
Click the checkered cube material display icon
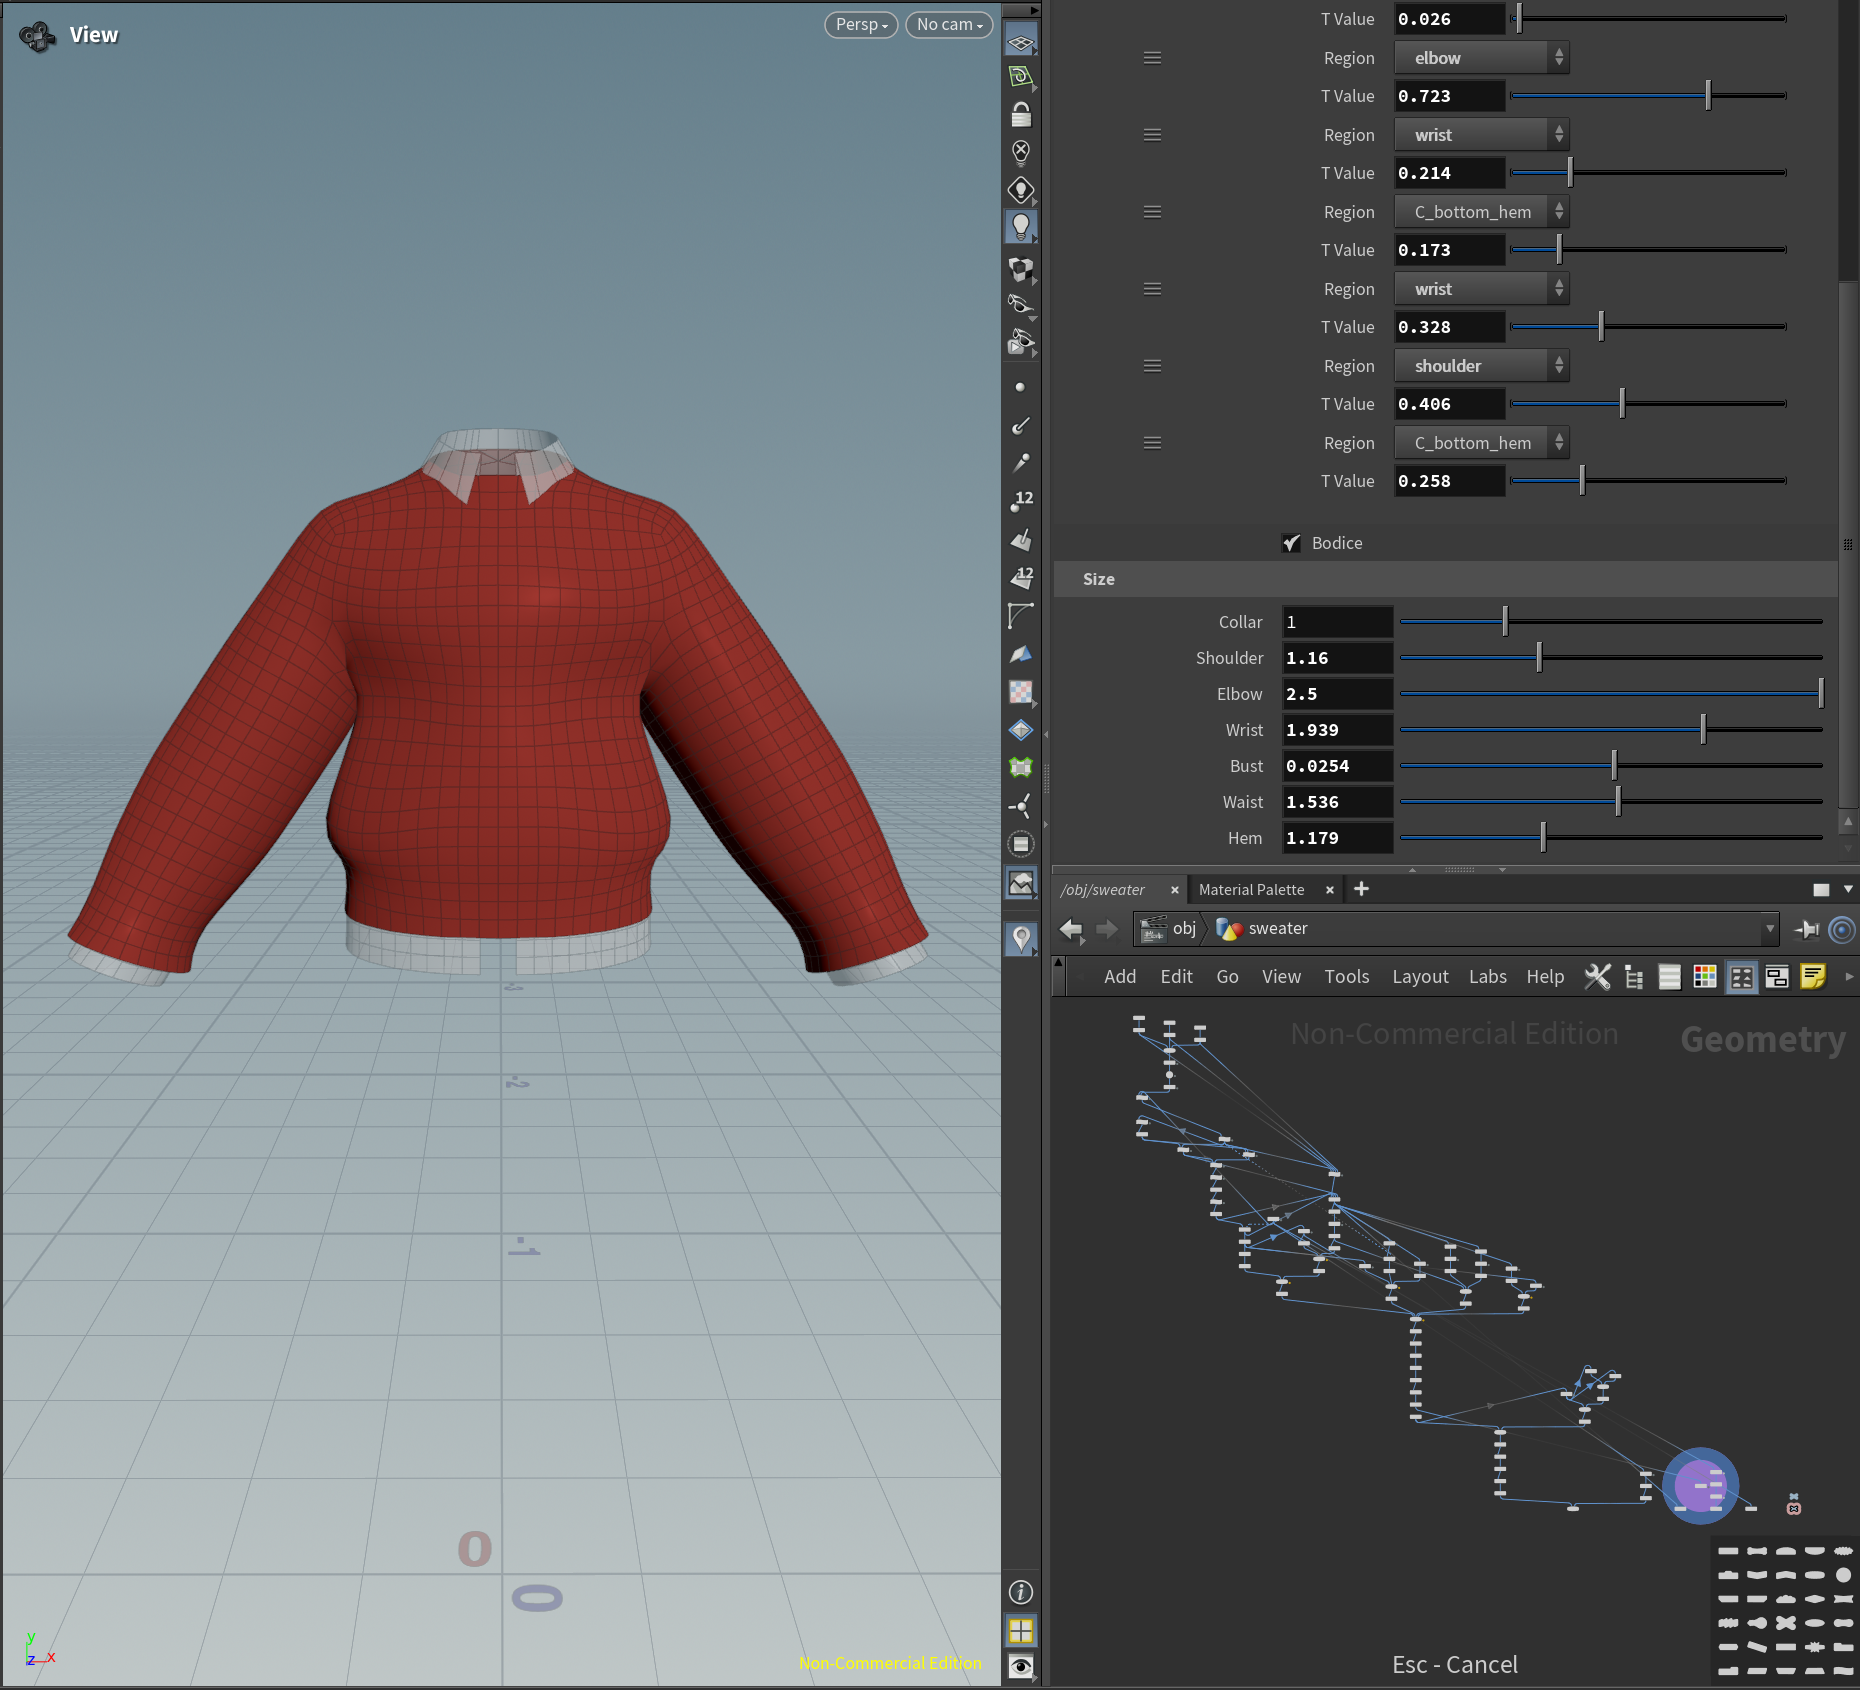[x=1020, y=268]
